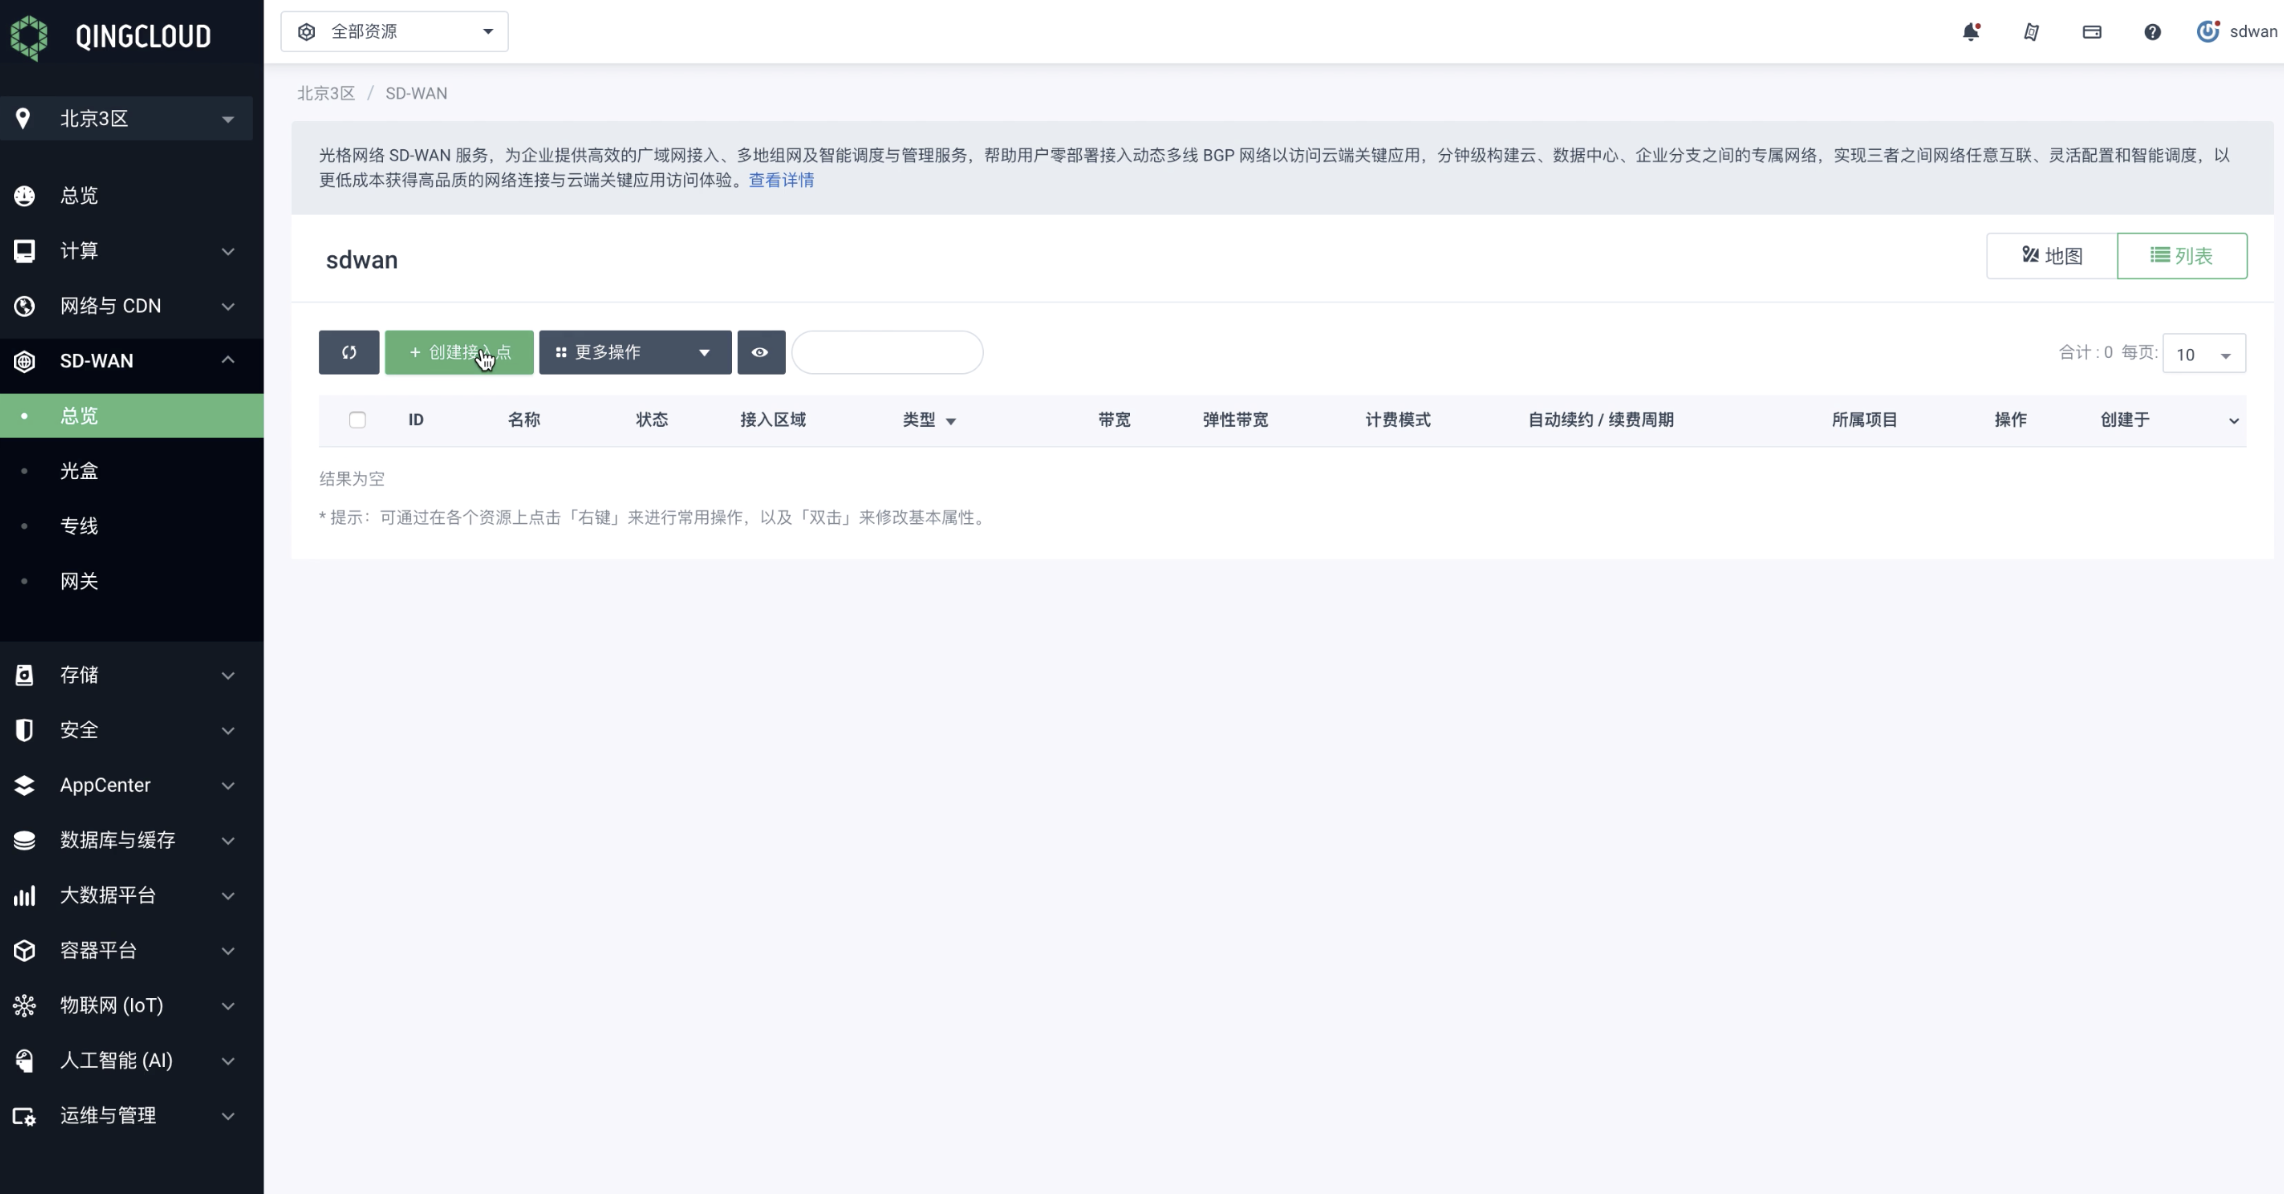
Task: Switch to the 地图 view tab
Action: 2052,256
